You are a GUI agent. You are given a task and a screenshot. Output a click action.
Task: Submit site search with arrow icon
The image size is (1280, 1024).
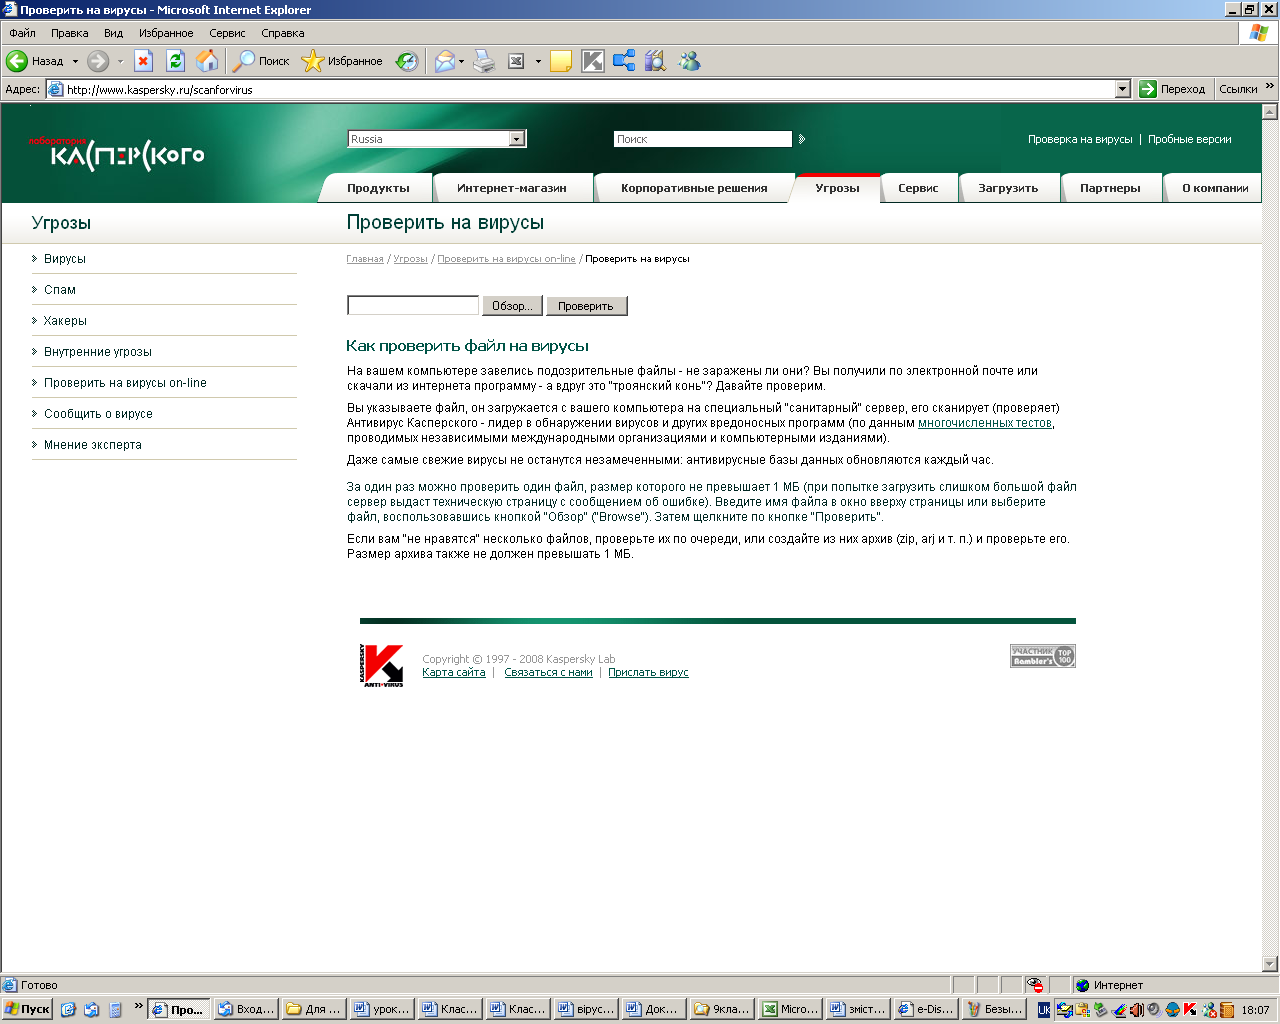802,139
